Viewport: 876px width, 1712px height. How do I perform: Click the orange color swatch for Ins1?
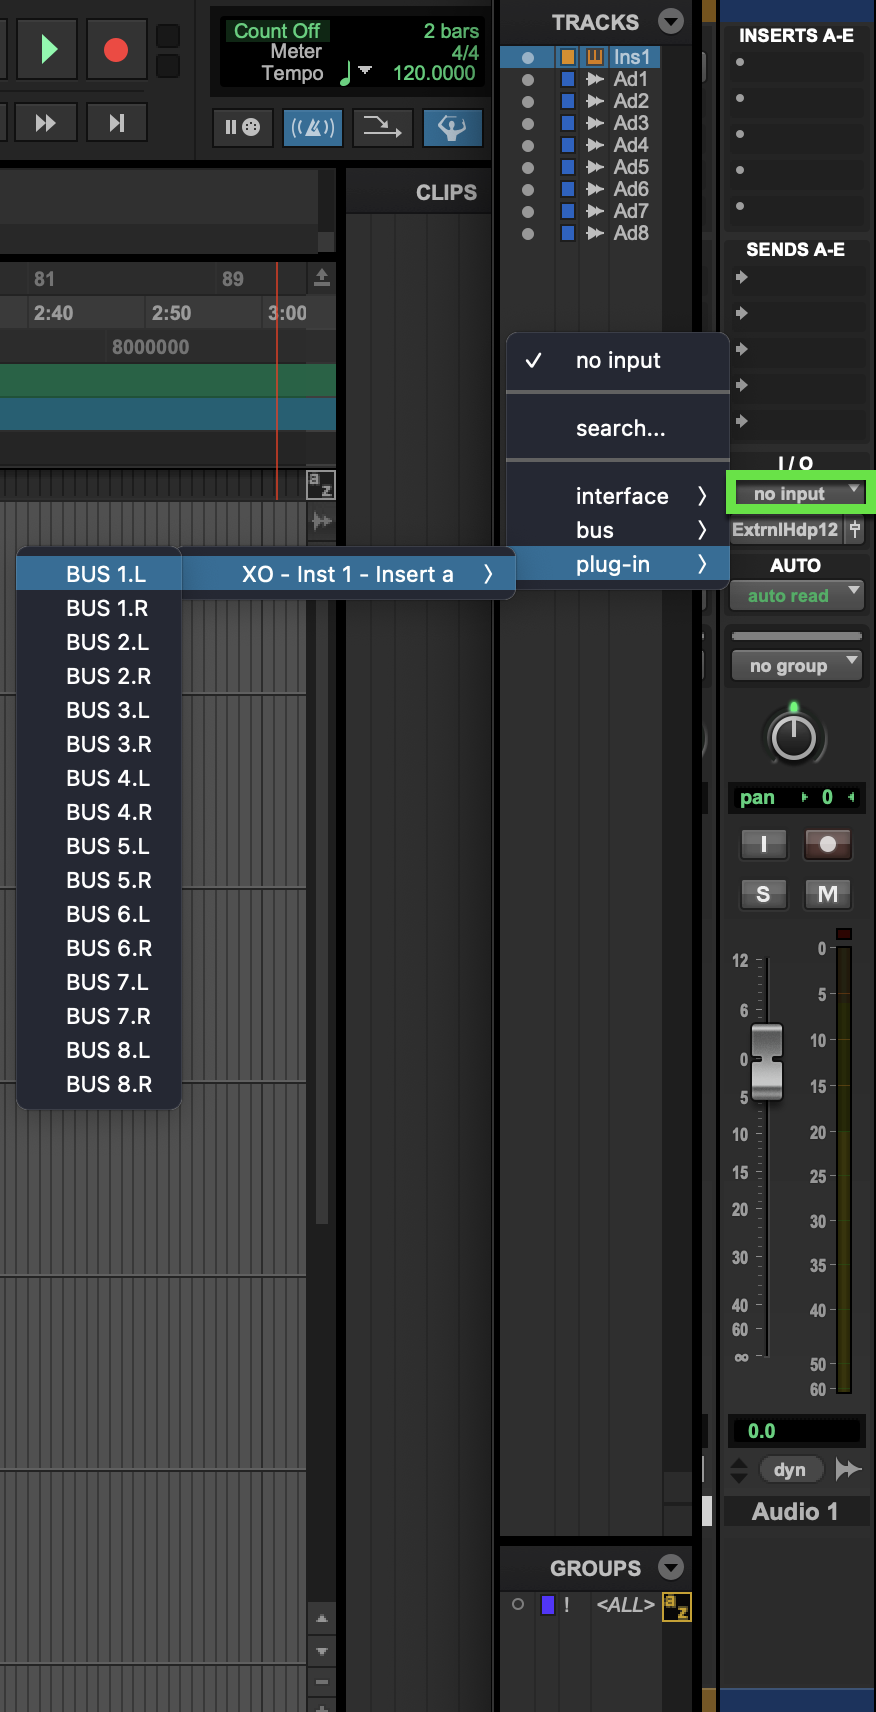pos(567,57)
